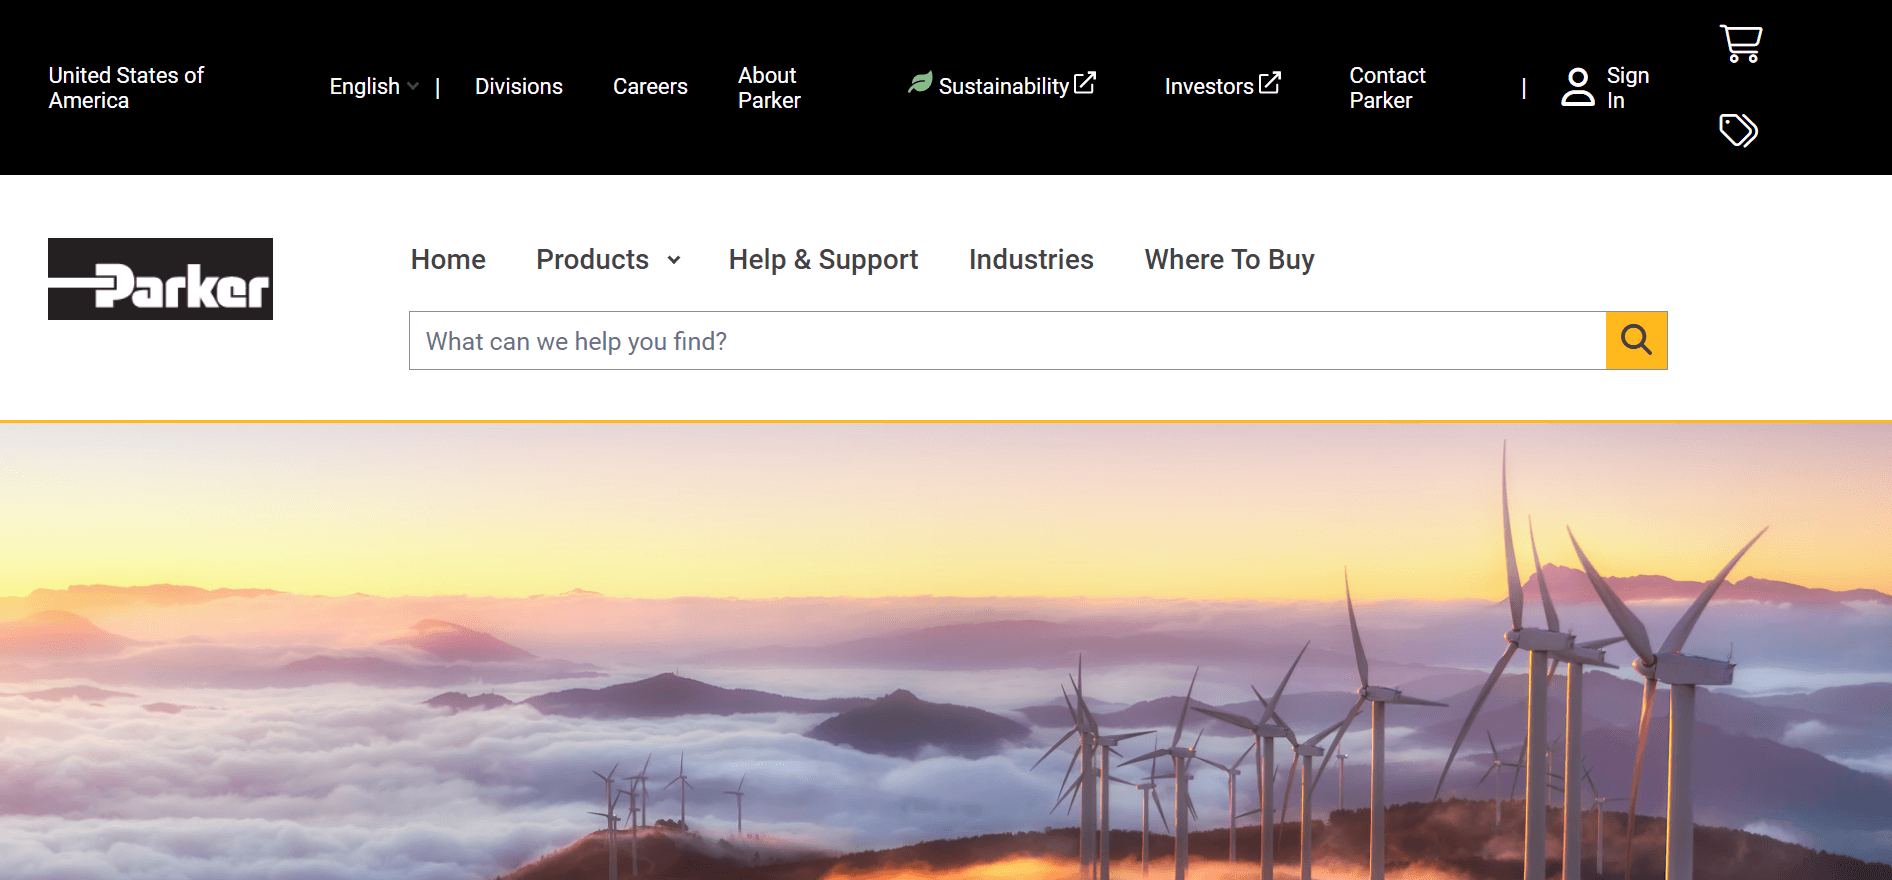Click the price tags icon
Screen dimensions: 1892x880
(1739, 130)
